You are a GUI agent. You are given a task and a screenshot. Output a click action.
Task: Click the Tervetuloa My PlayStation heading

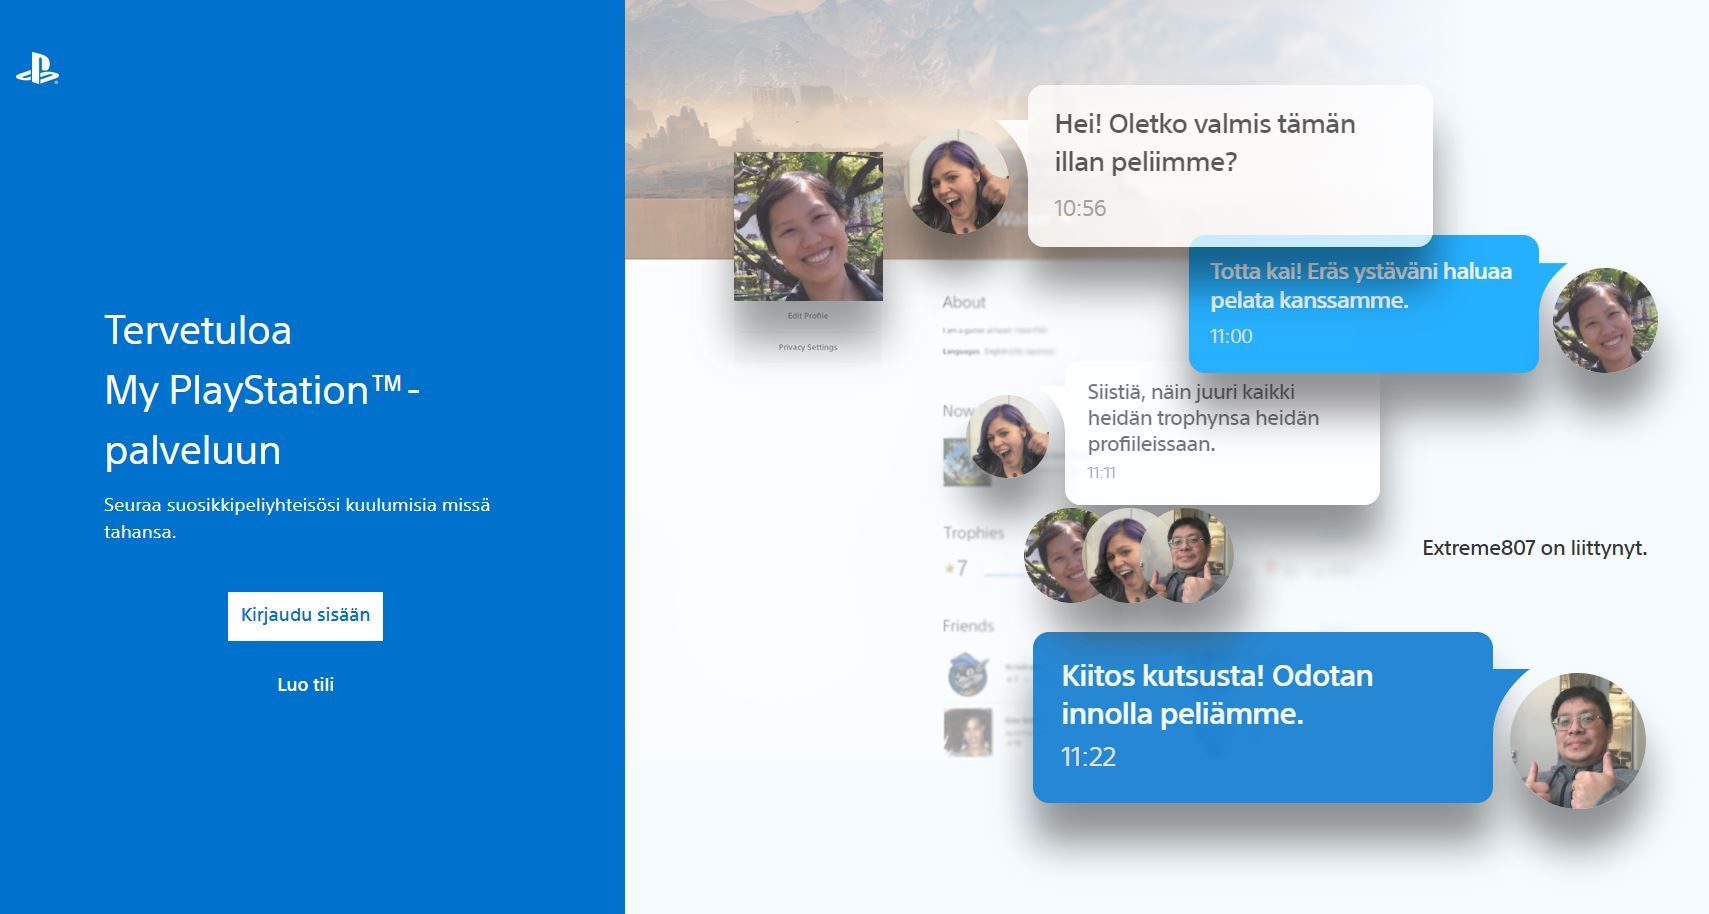point(262,390)
